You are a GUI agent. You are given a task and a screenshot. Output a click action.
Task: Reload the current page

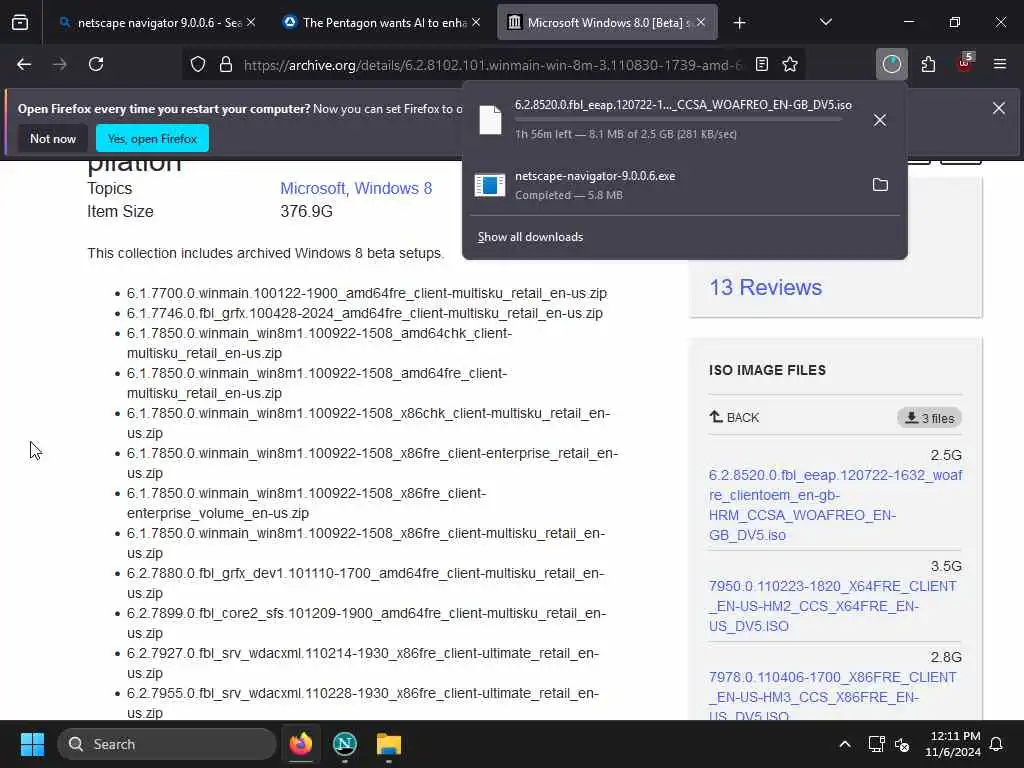point(96,64)
